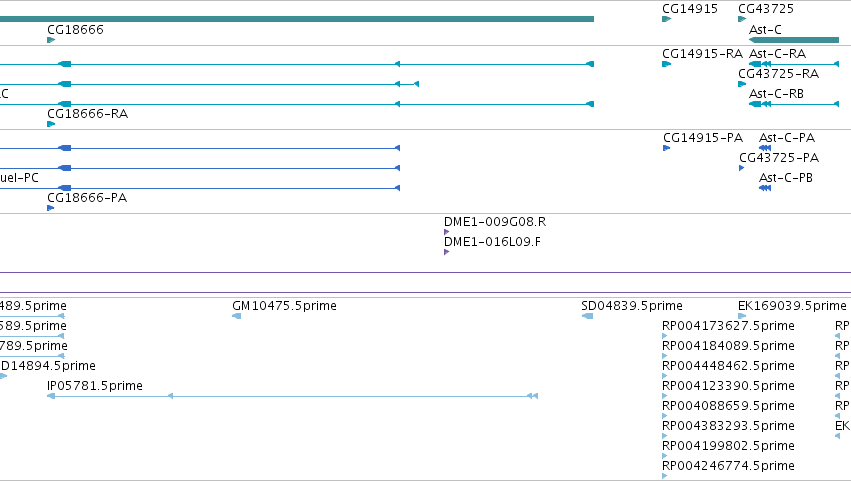This screenshot has height=481, width=851.
Task: Click the small arrow under CG18666-RA
Action: (51, 124)
